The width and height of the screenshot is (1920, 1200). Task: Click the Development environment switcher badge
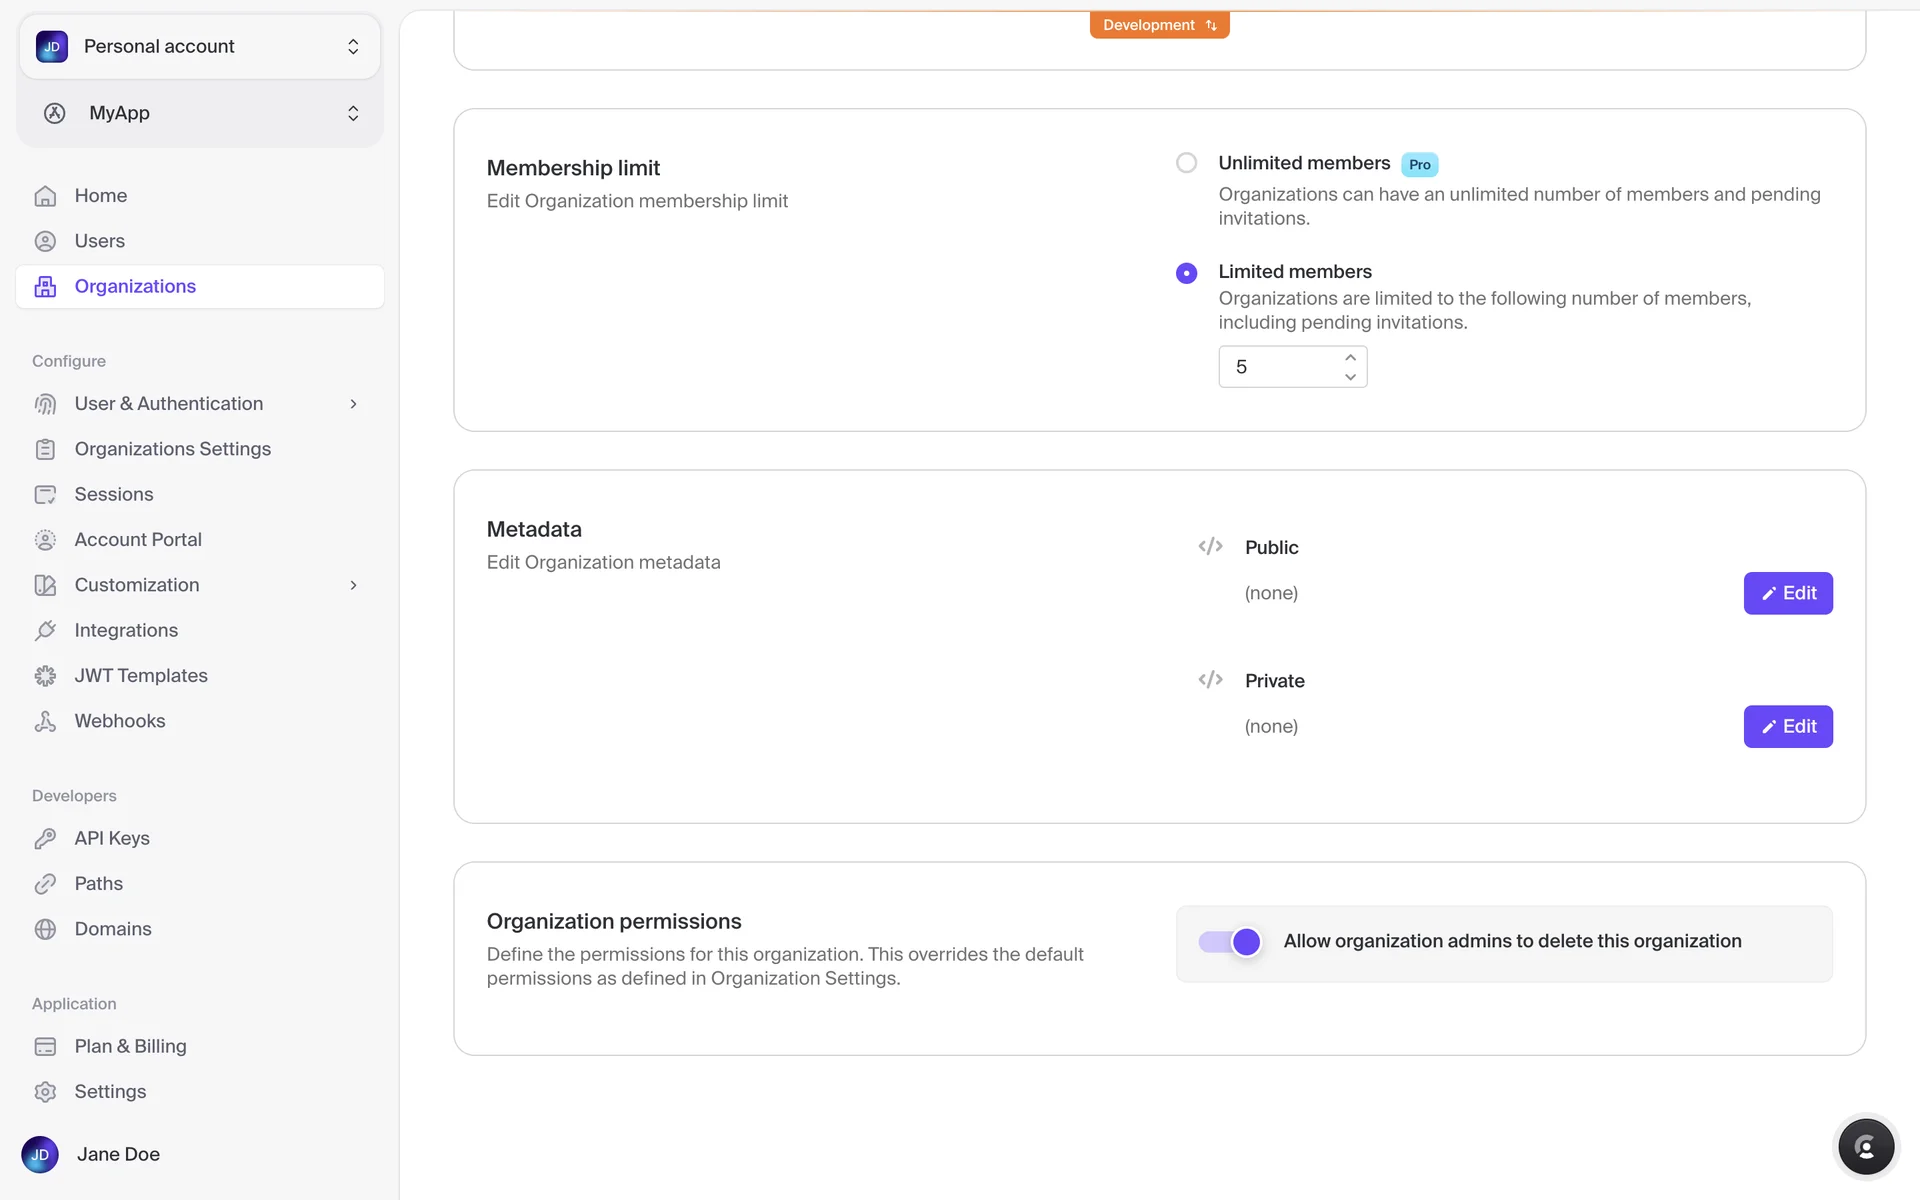tap(1159, 25)
